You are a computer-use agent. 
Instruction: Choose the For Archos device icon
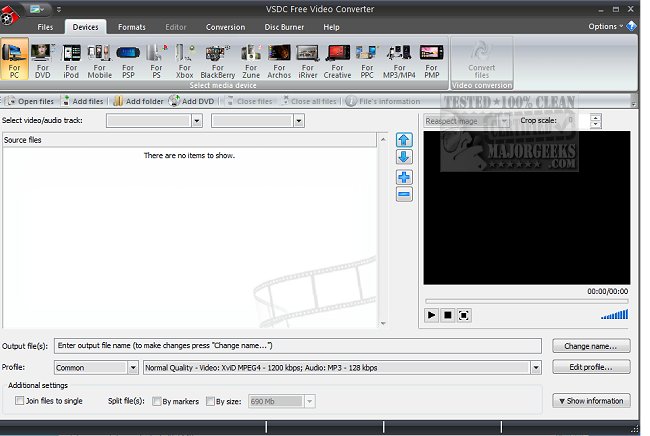coord(279,61)
